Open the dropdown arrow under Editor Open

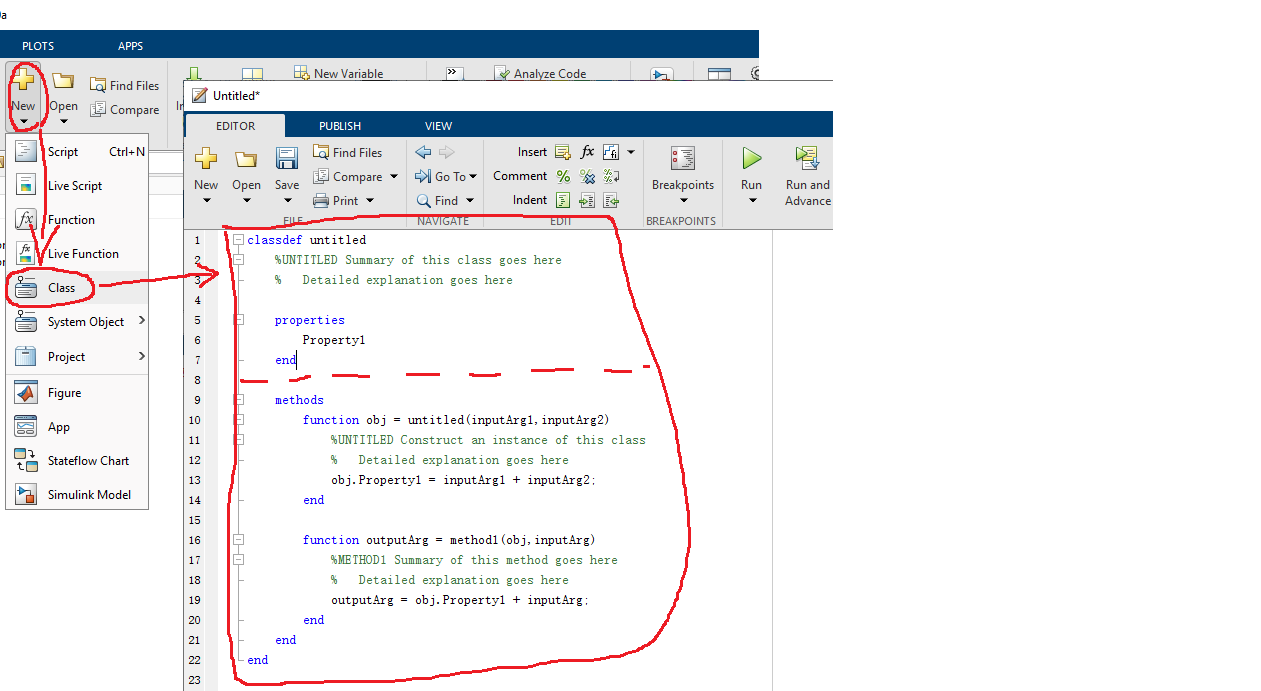246,200
